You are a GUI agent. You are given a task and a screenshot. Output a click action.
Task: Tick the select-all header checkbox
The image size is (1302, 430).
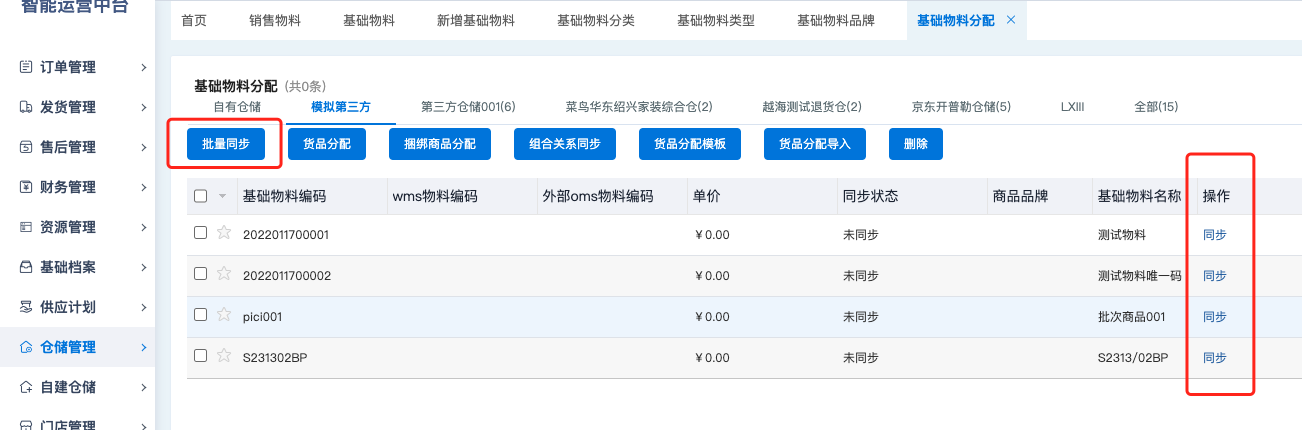(x=200, y=196)
